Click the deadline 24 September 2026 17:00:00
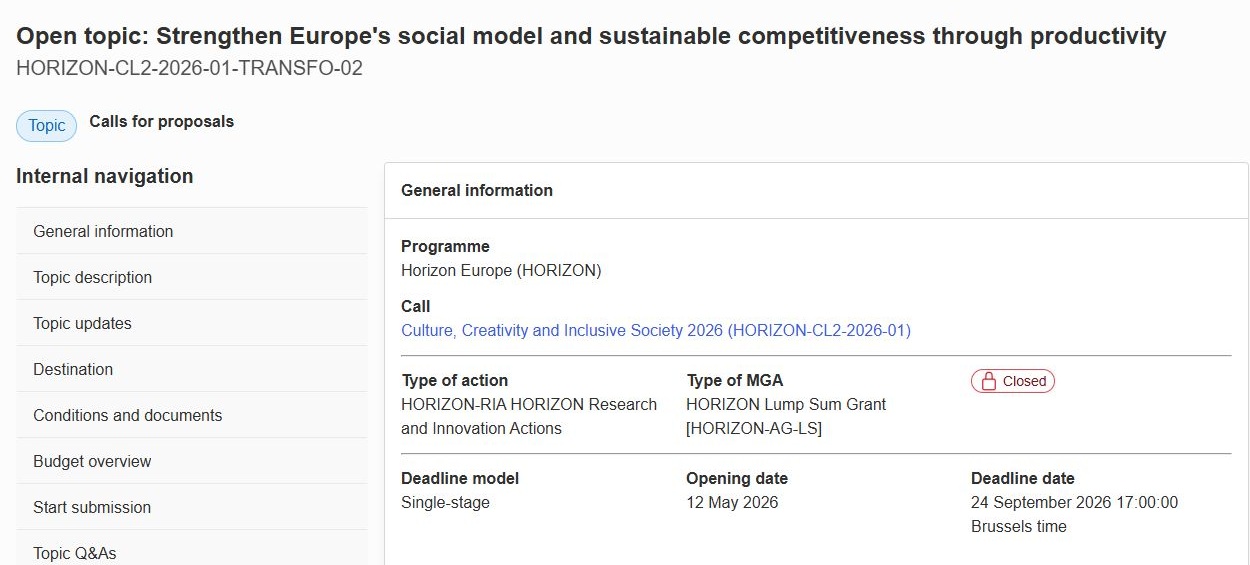1250x565 pixels. pyautogui.click(x=1075, y=502)
